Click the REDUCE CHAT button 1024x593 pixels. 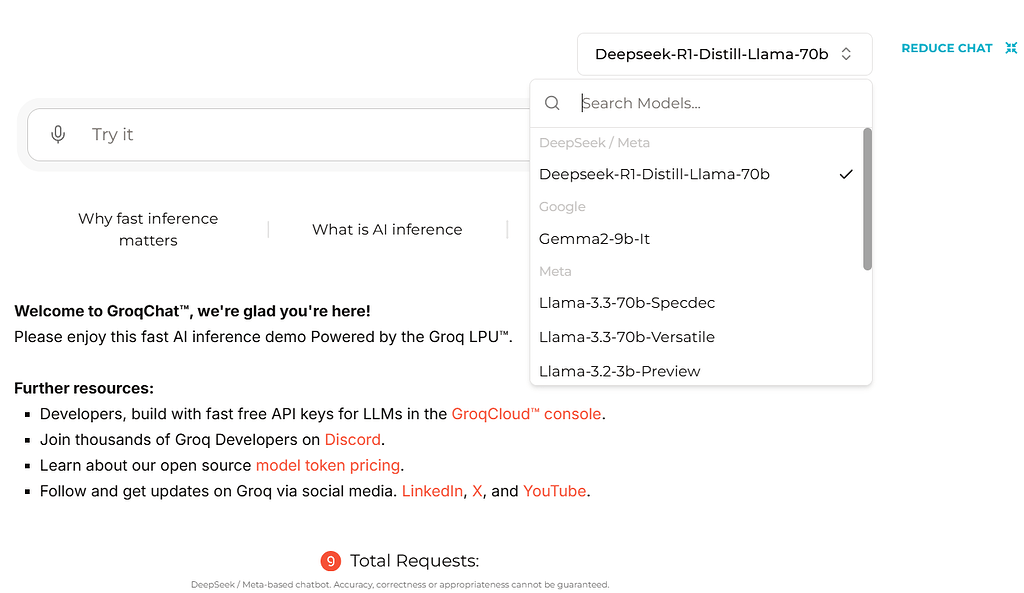959,48
